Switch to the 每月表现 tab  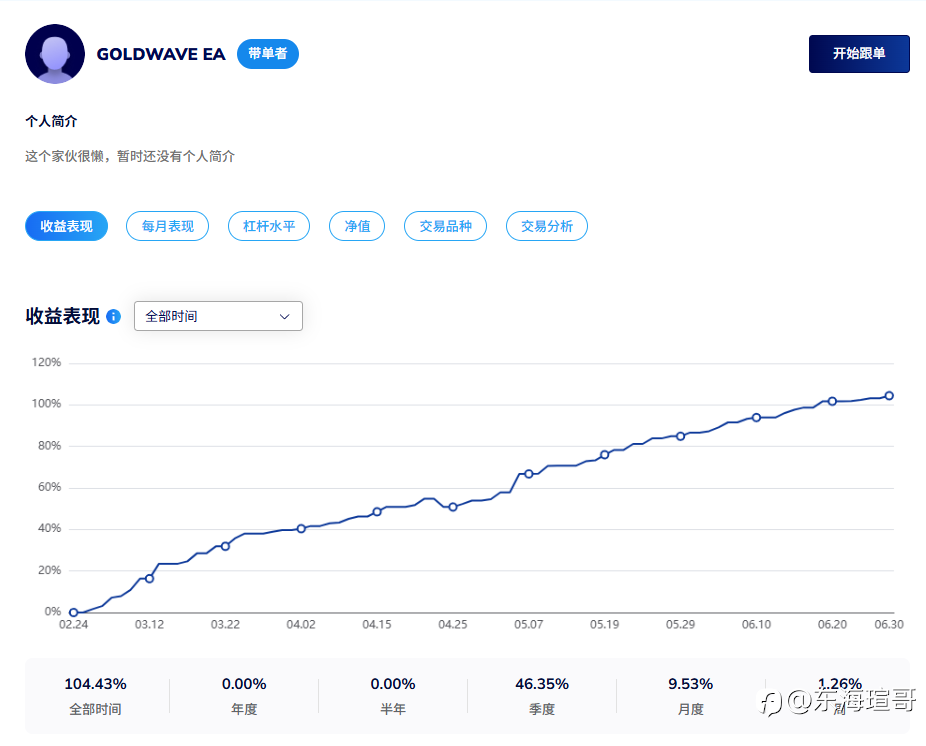167,226
